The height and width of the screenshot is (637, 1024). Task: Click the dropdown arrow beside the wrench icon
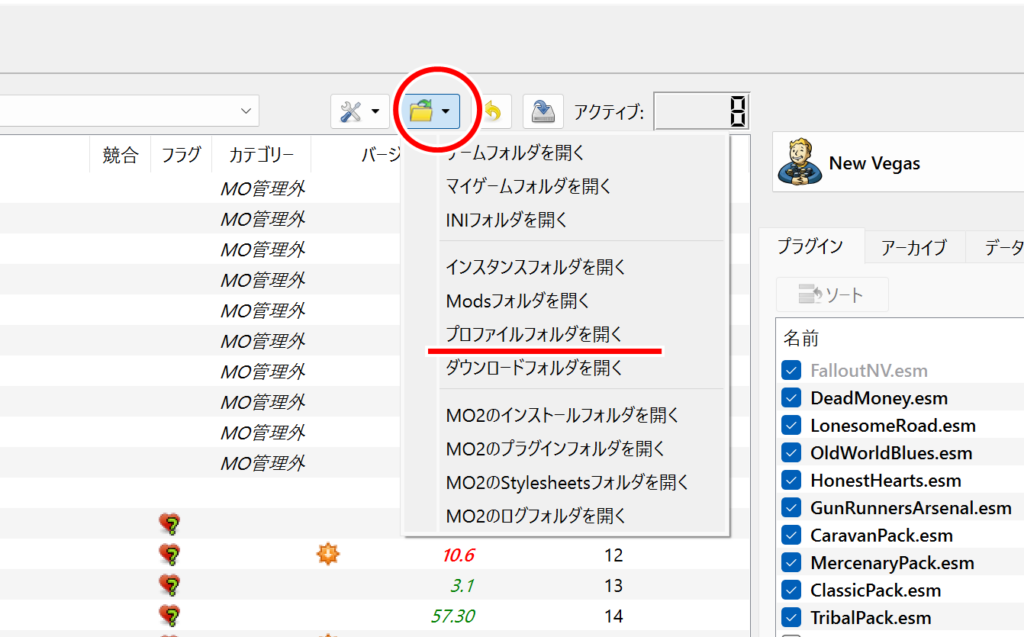(376, 112)
